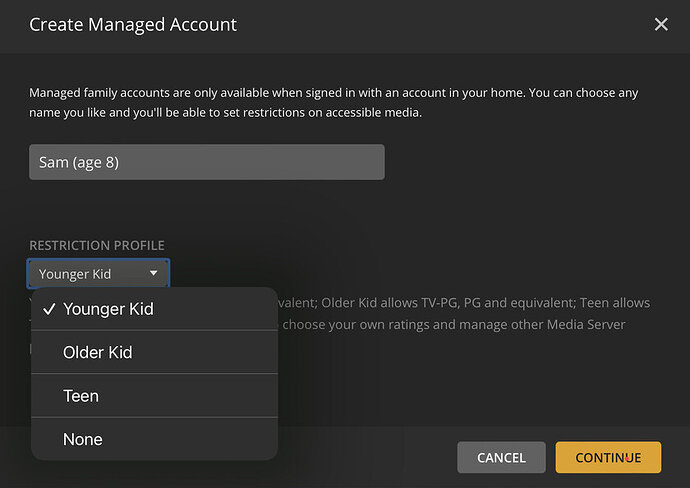Click the managed family accounts description paragraph
690x488 pixels.
coord(334,102)
